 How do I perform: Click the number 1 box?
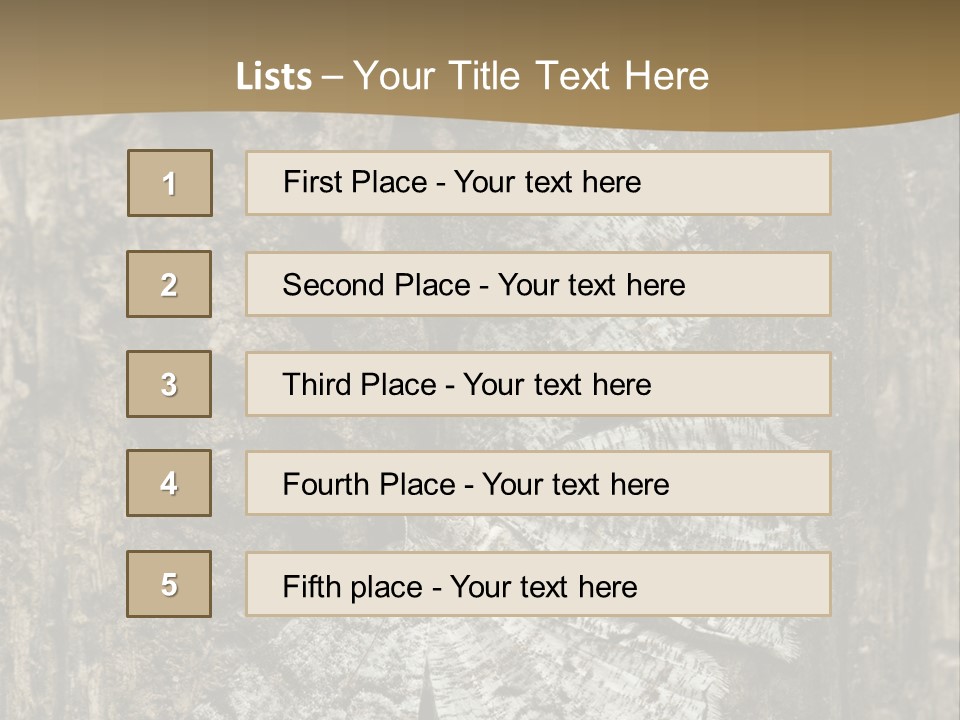pyautogui.click(x=170, y=183)
